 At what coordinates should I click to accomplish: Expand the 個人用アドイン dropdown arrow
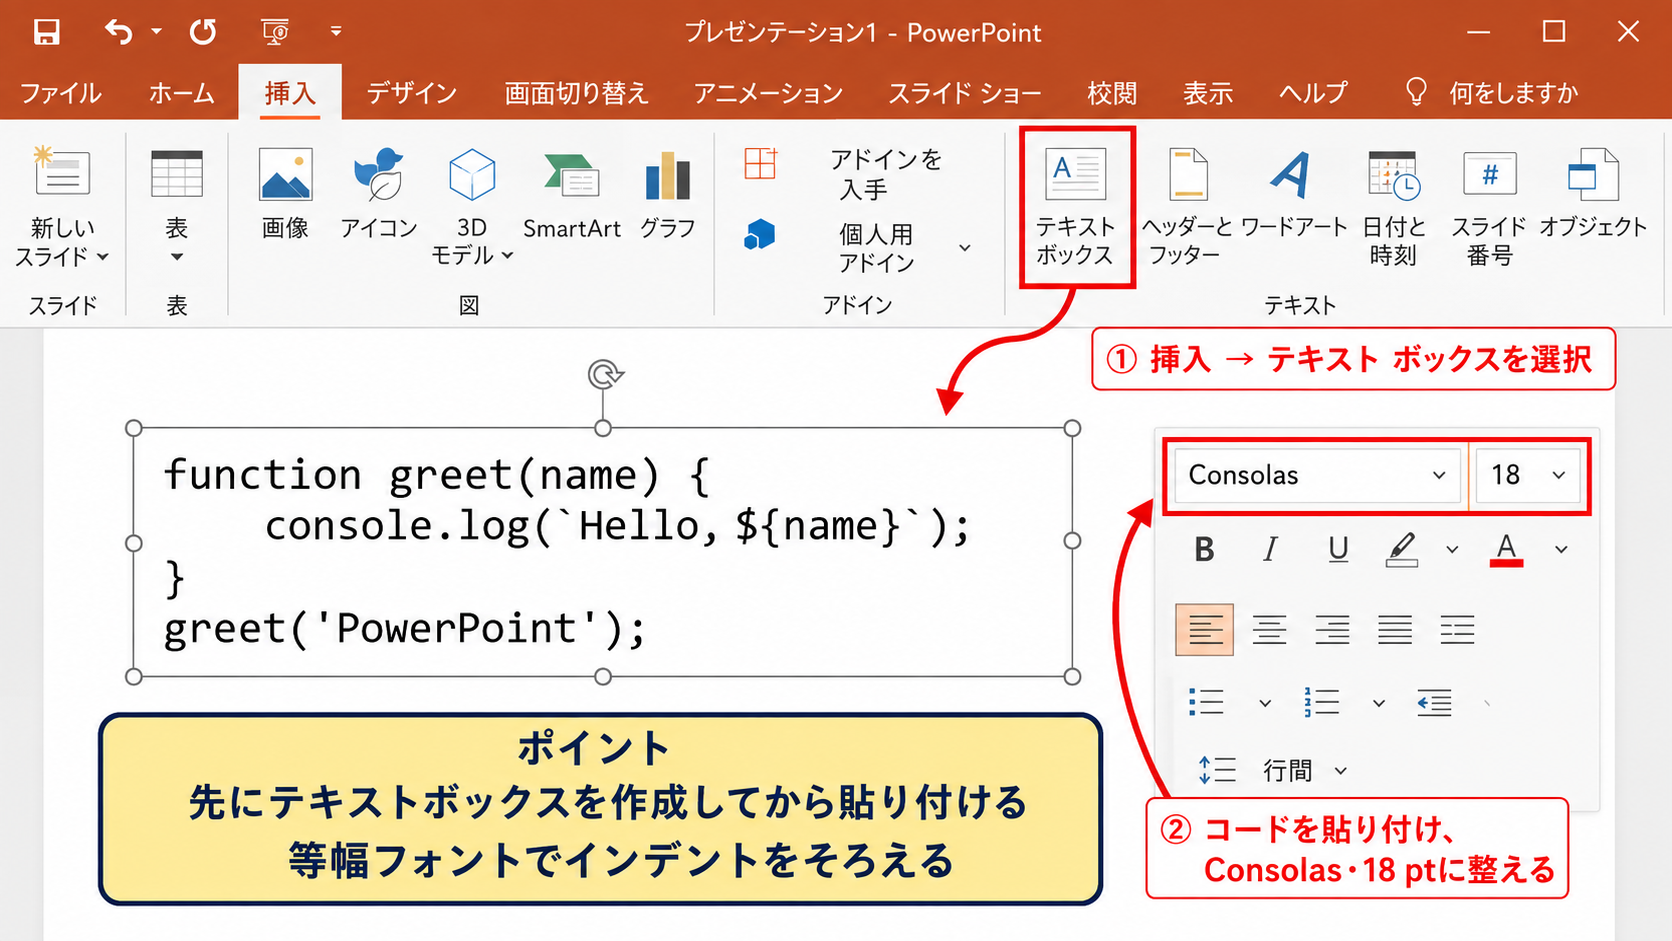pyautogui.click(x=965, y=247)
